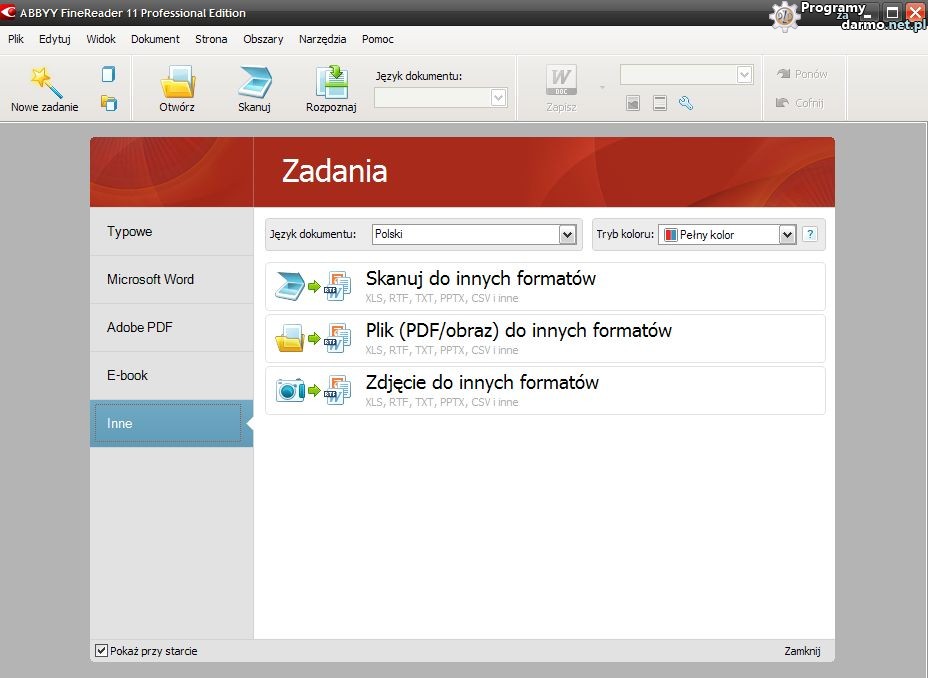
Task: Open a file with the Otwórz folder icon
Action: point(177,82)
